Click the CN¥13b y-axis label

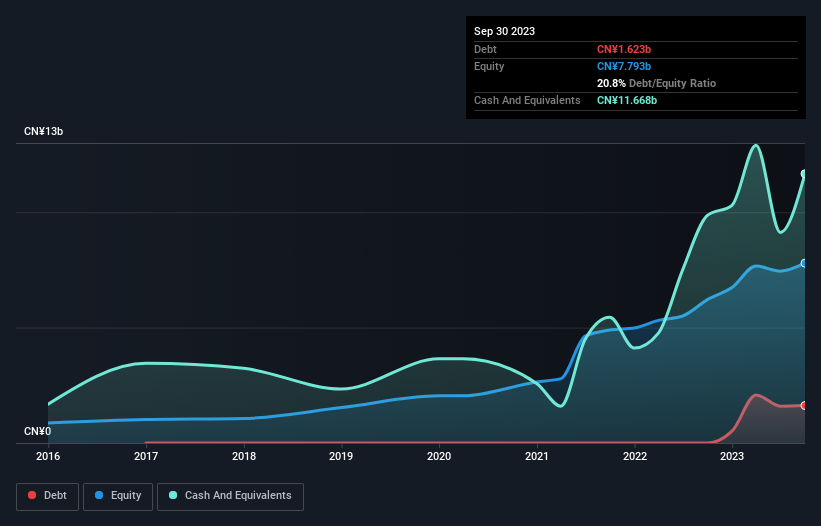tap(43, 131)
